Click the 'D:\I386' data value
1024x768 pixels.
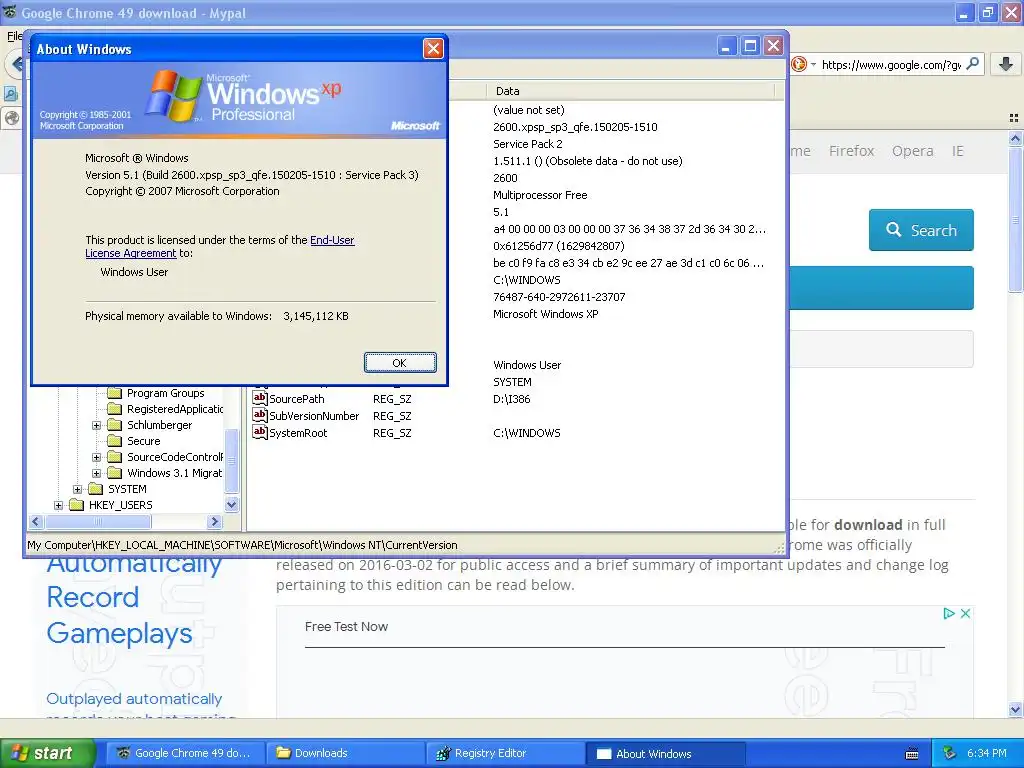511,399
